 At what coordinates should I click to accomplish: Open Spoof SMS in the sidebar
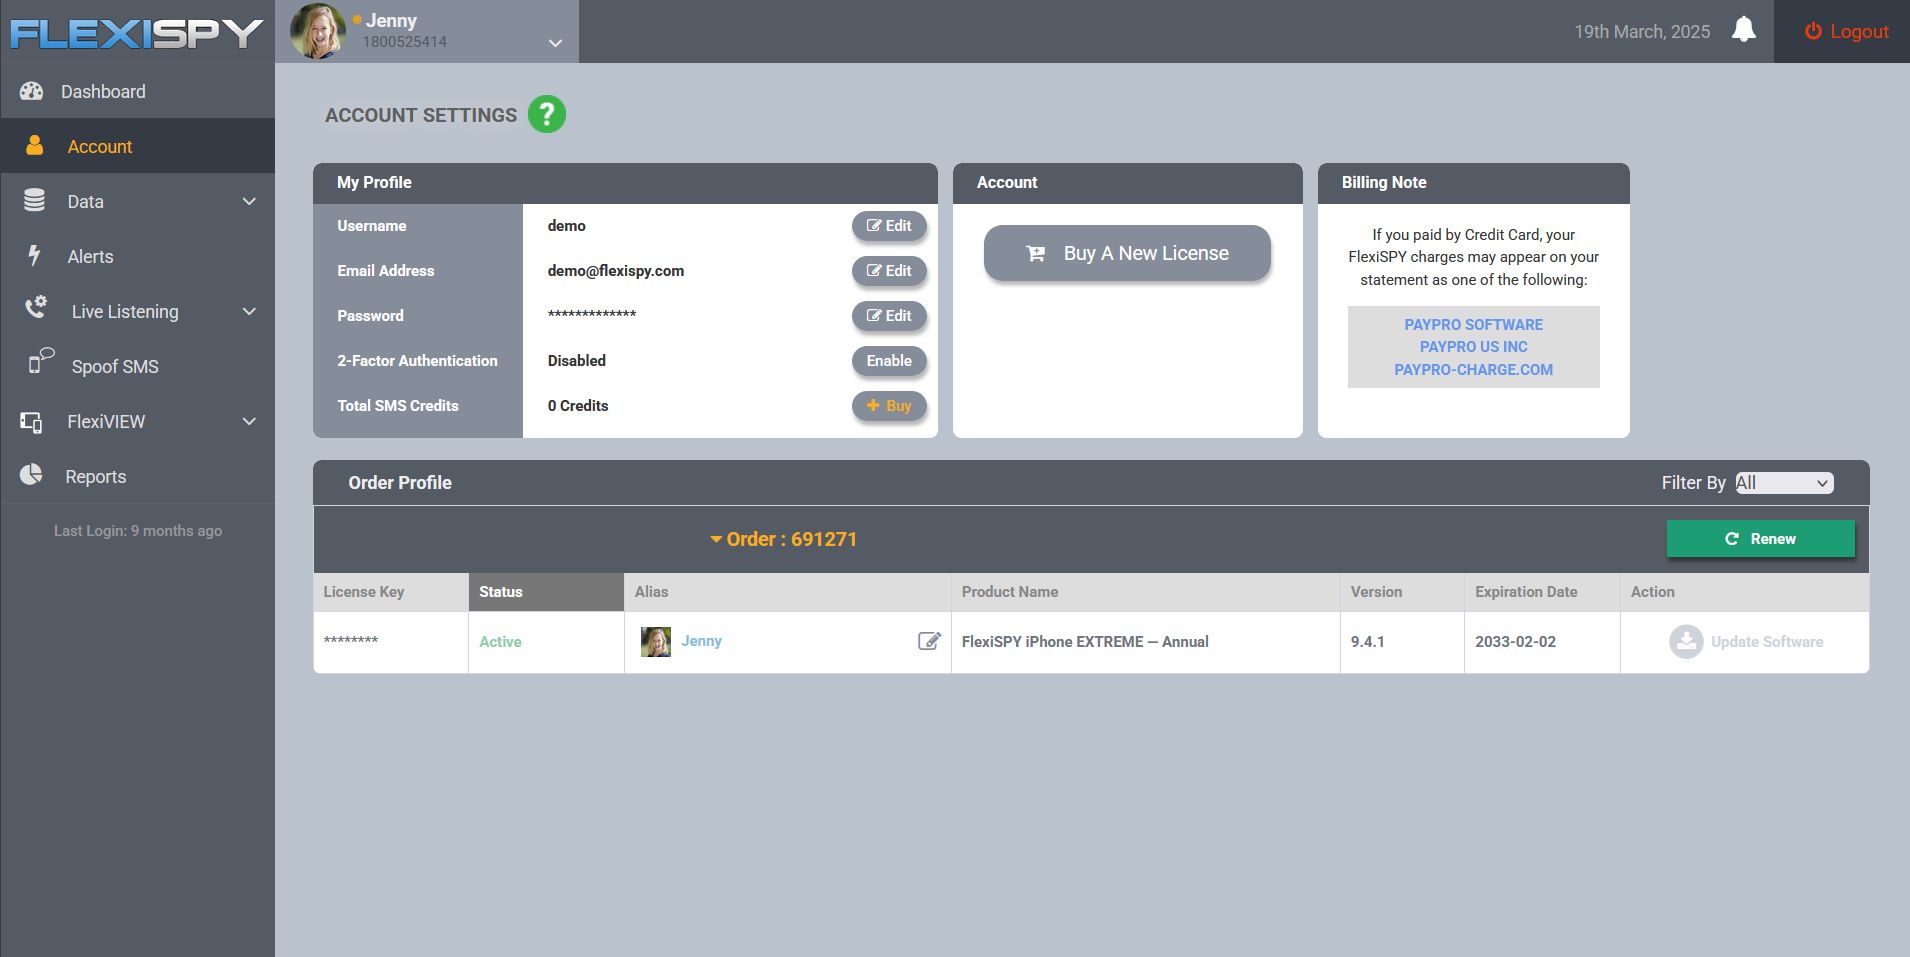coord(137,366)
